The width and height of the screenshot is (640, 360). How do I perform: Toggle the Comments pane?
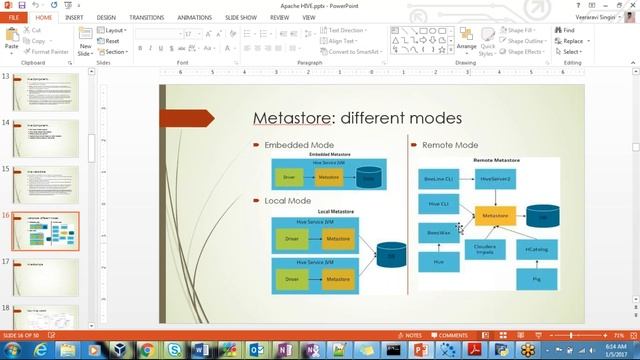click(x=449, y=335)
